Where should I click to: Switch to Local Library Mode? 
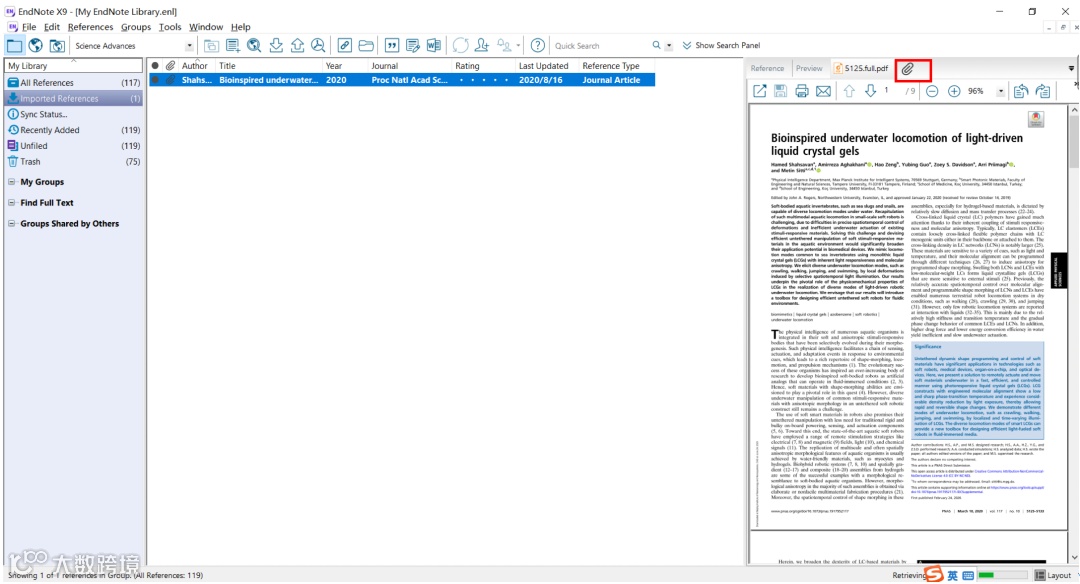(x=14, y=45)
